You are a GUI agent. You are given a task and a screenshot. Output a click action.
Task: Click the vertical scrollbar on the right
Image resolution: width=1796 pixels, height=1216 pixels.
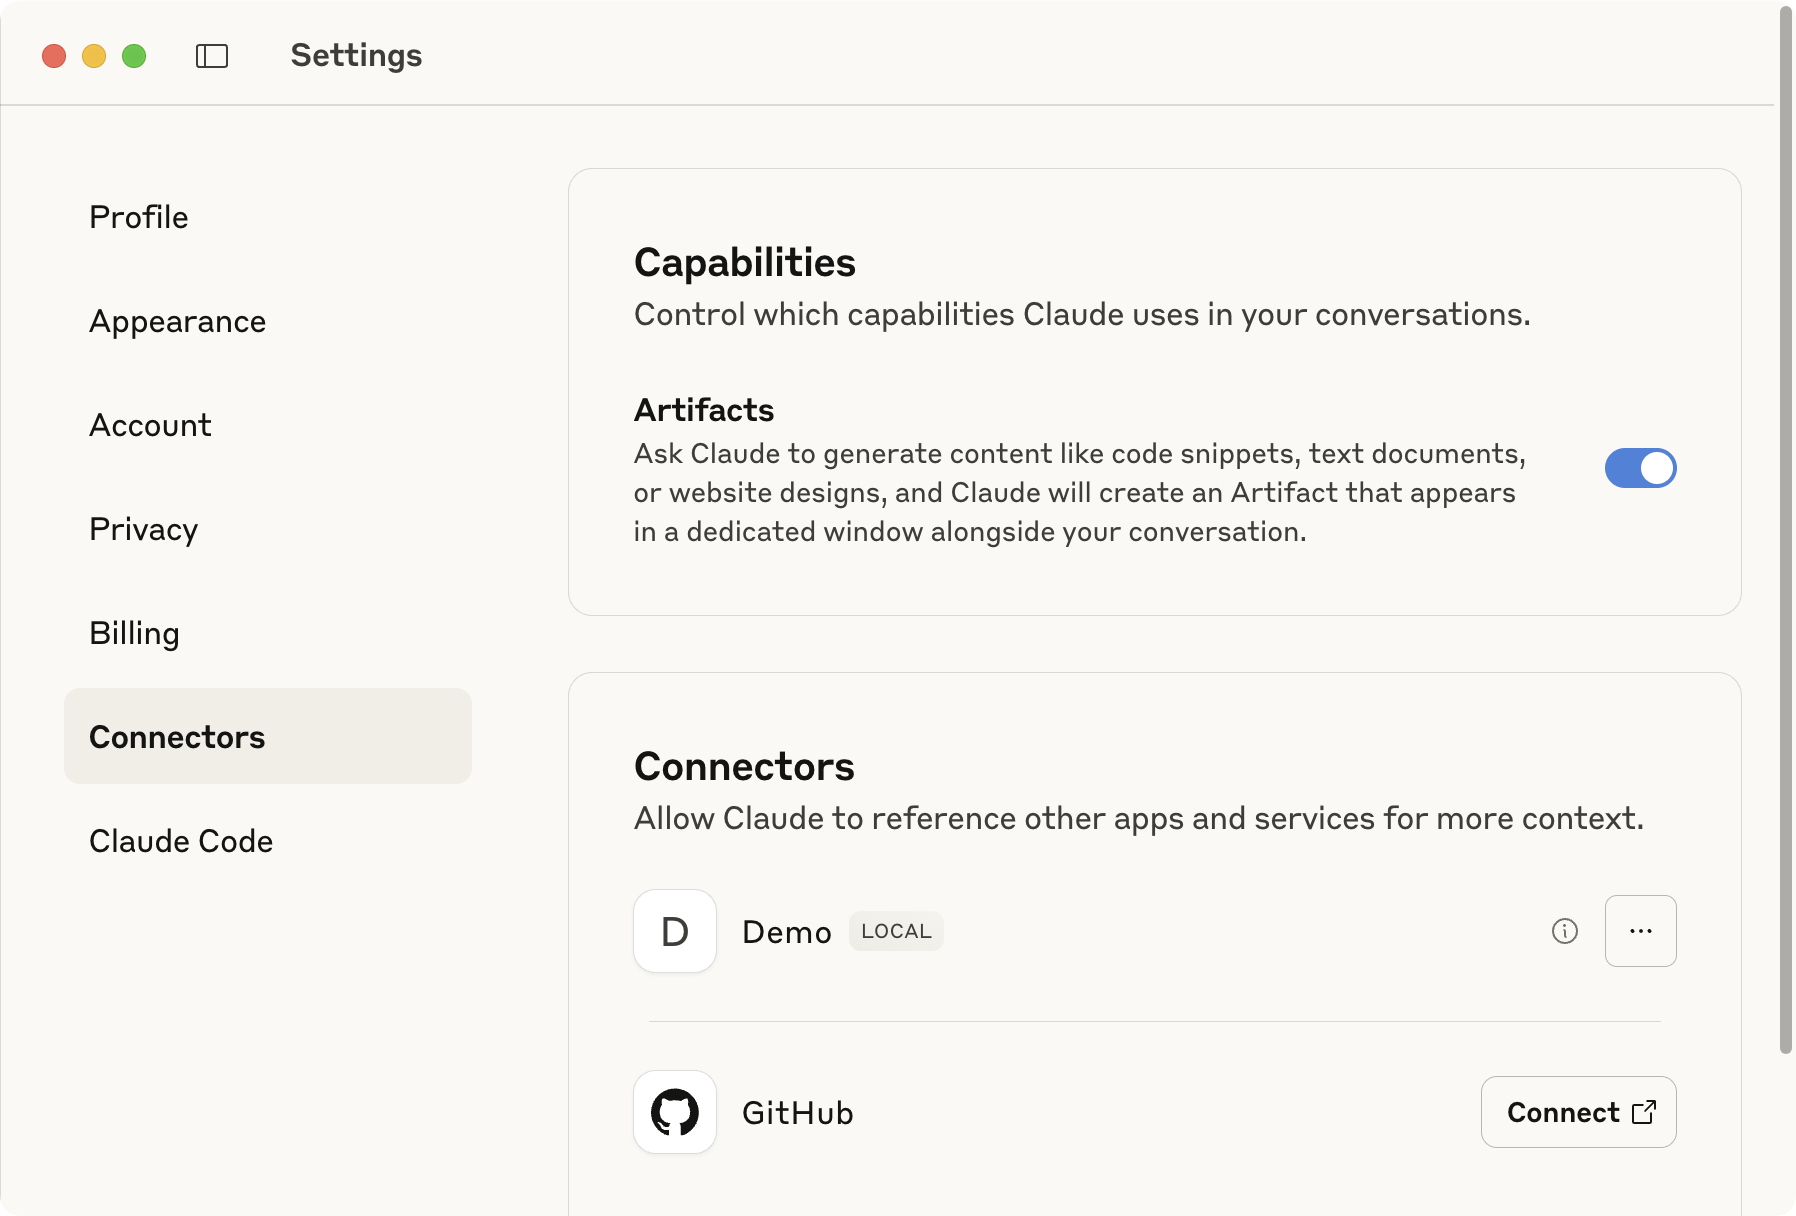click(x=1785, y=530)
